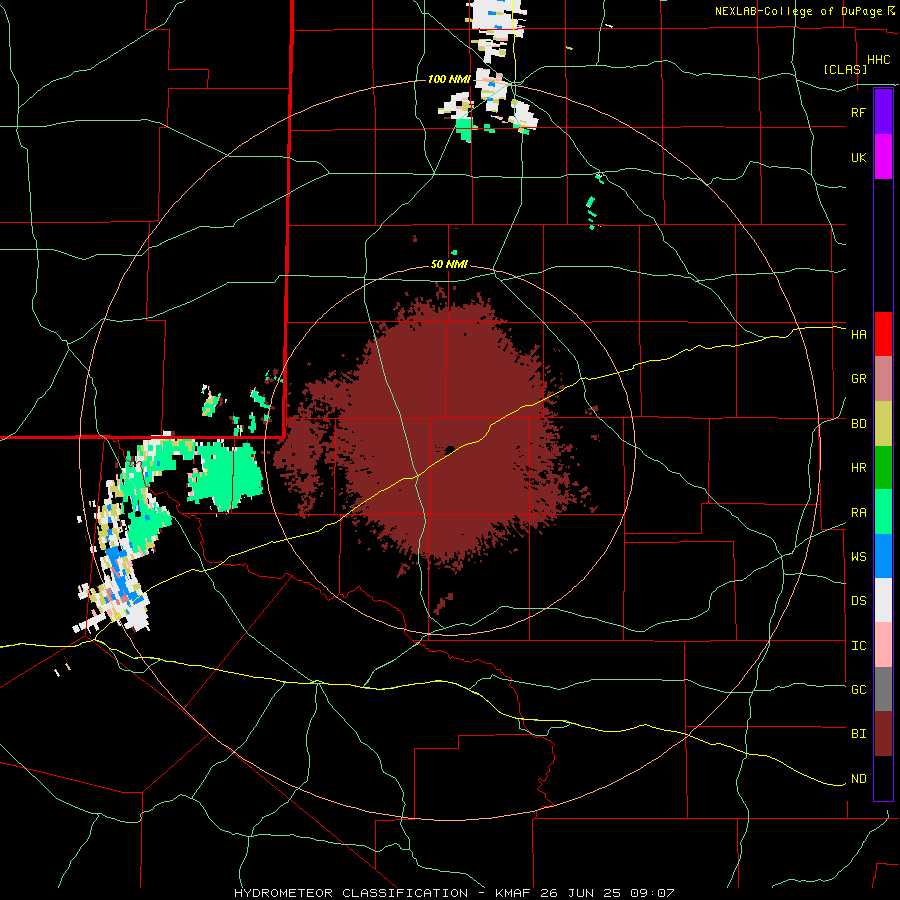Click the IC pink legend swatch
The width and height of the screenshot is (900, 900).
pyautogui.click(x=883, y=645)
